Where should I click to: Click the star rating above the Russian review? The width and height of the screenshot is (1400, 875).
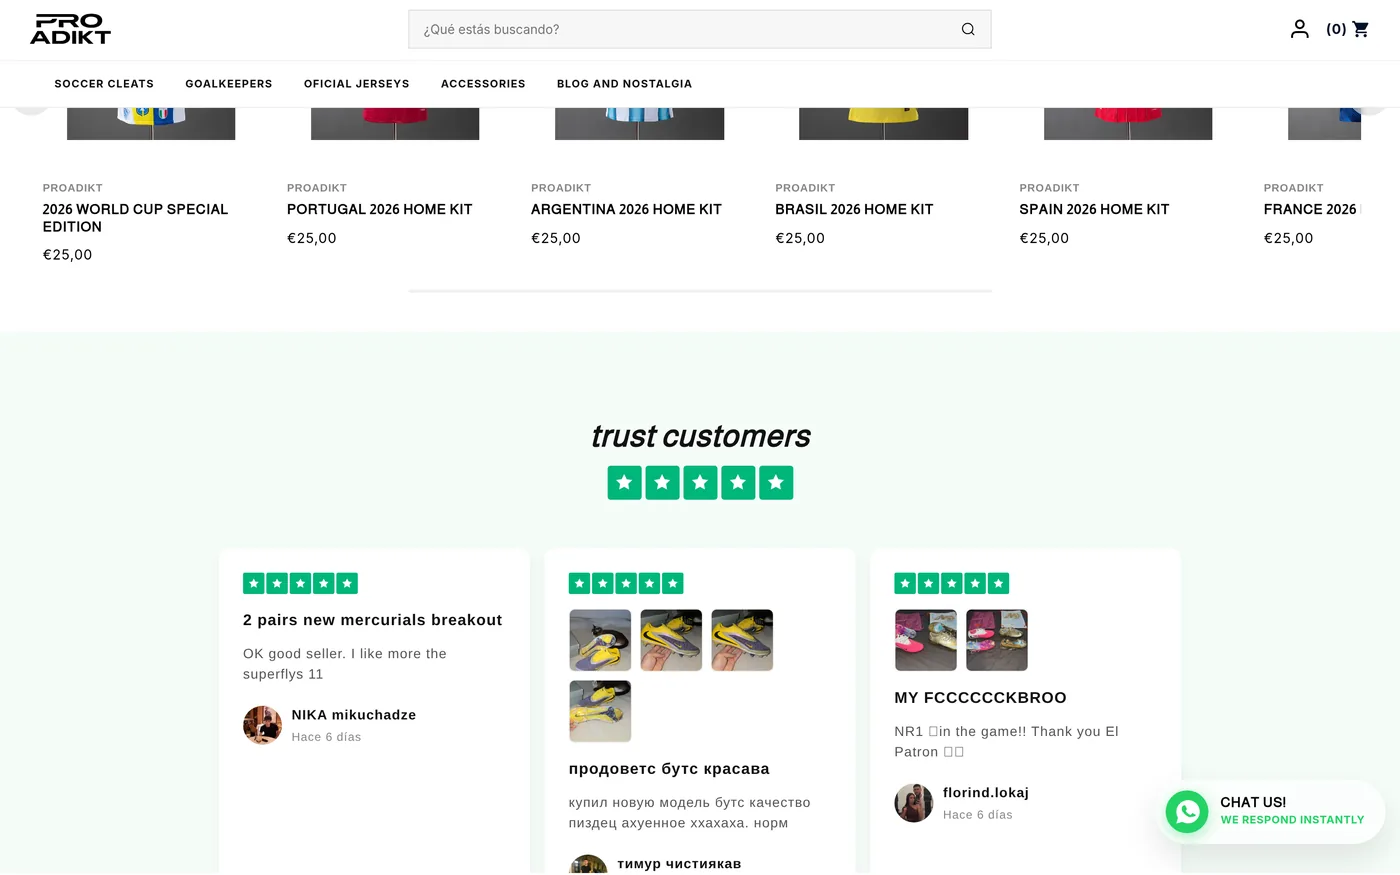pyautogui.click(x=625, y=583)
